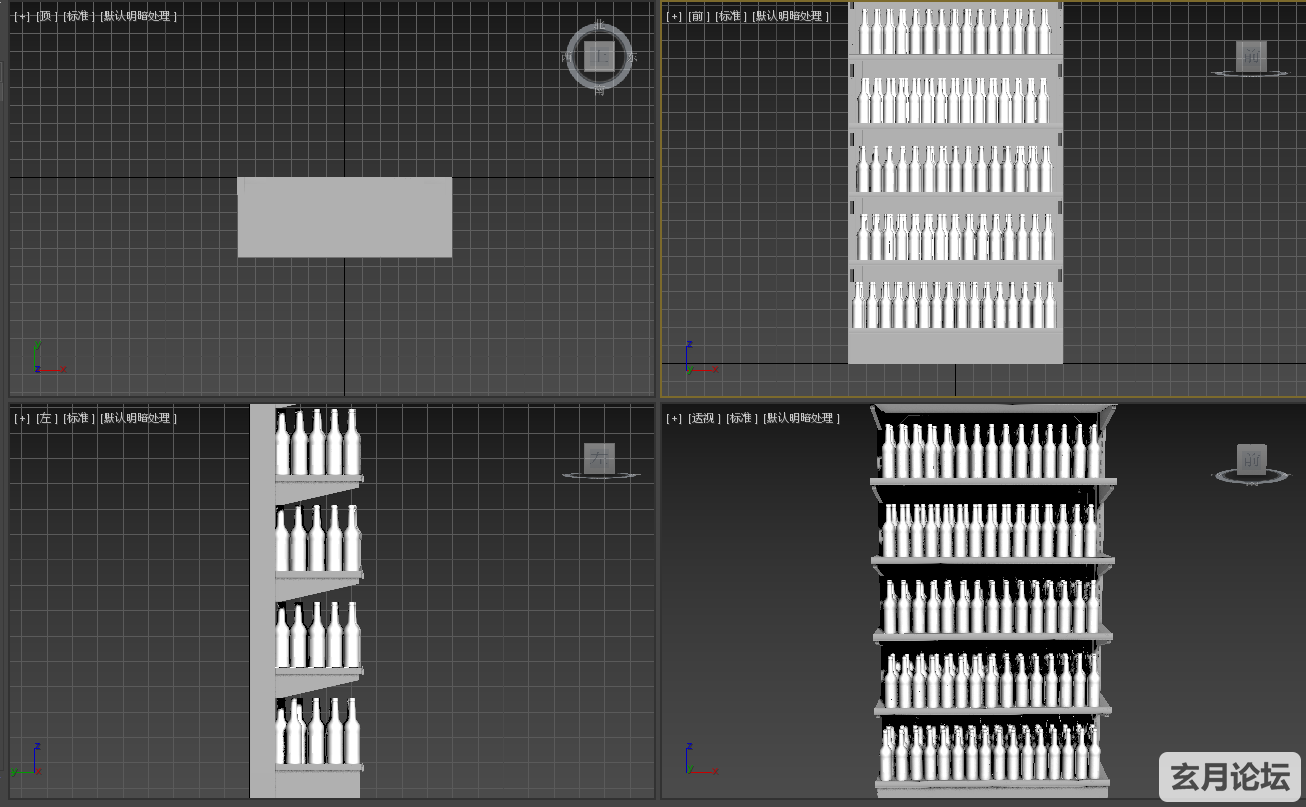Screen dimensions: 1306x807
Task: Click the ViewCube 前 face in Front viewport
Action: coord(1251,56)
